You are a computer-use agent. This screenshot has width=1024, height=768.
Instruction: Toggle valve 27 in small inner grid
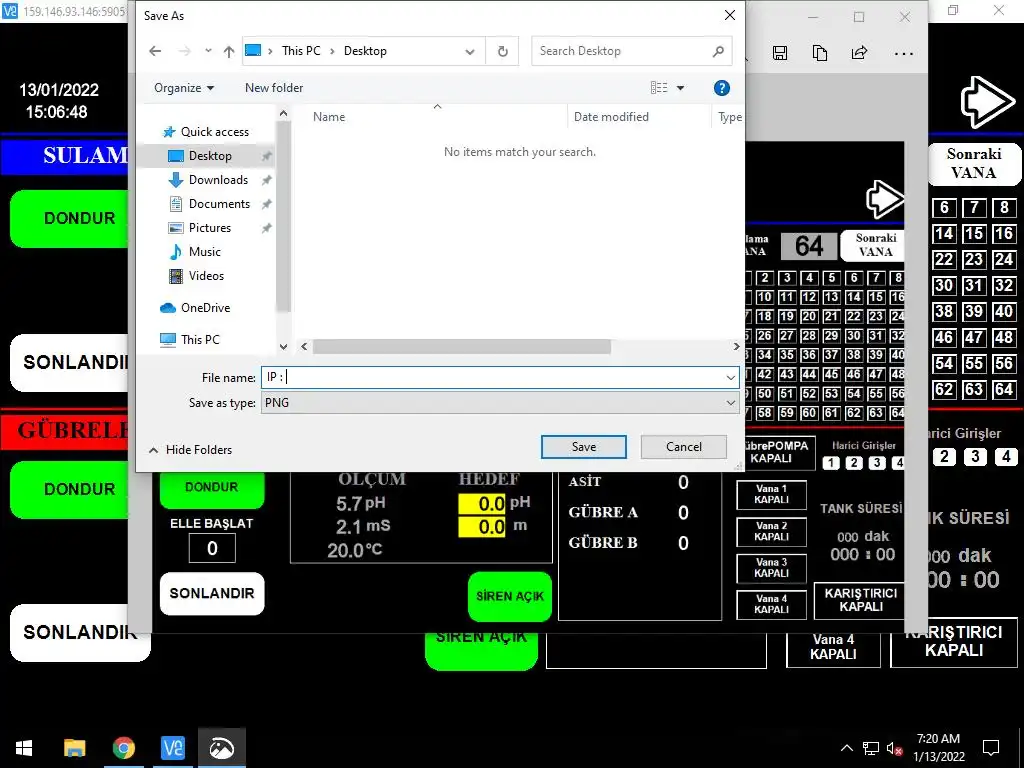click(x=787, y=336)
